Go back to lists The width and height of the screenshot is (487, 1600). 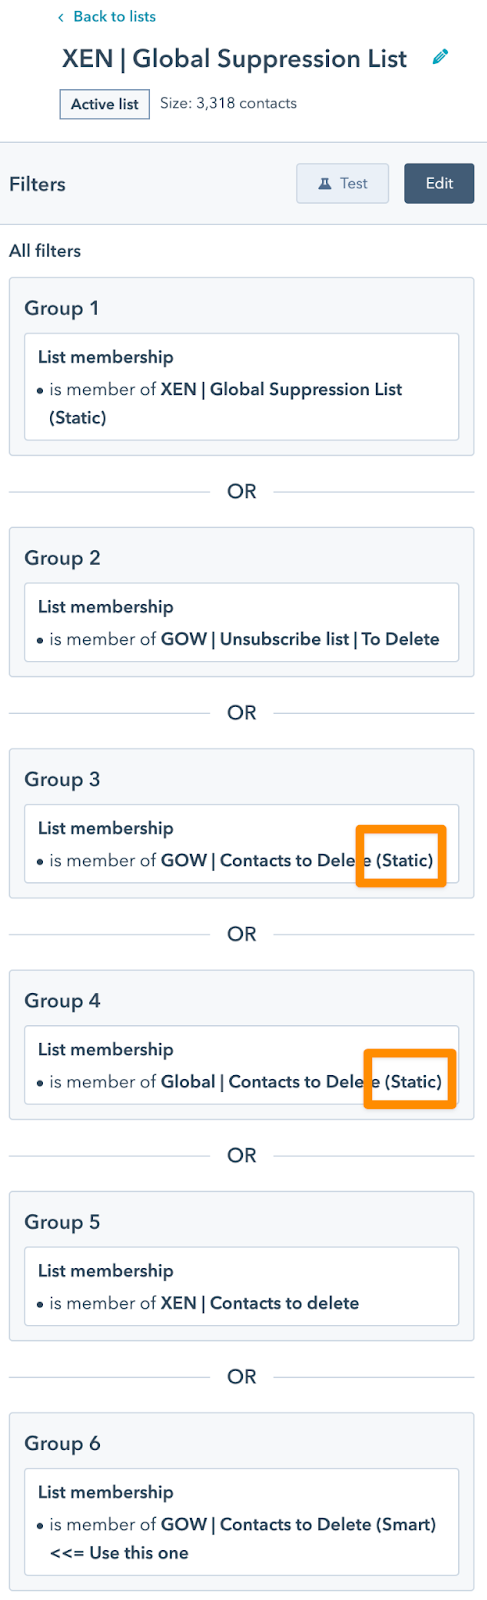point(107,17)
